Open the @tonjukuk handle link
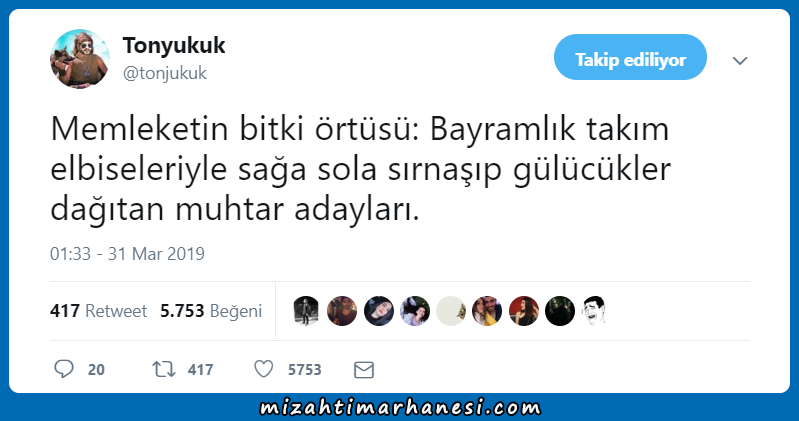The height and width of the screenshot is (421, 799). click(165, 73)
